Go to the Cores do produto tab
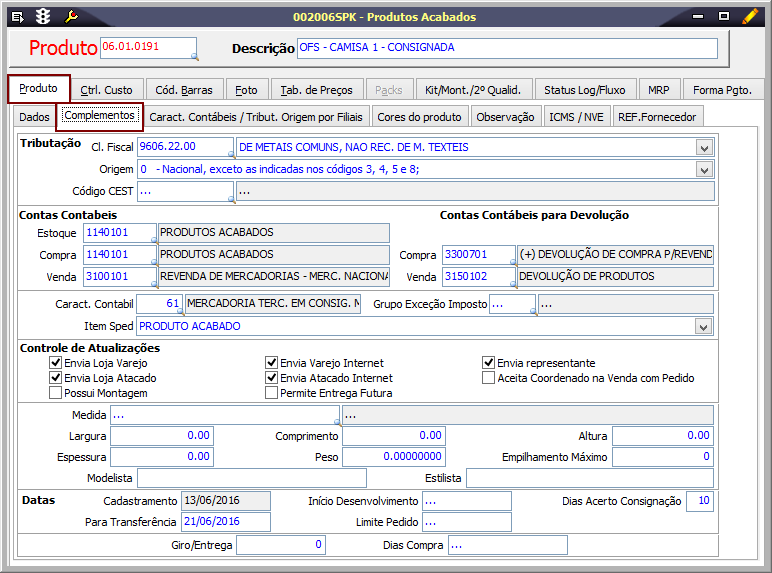772x573 pixels. [419, 117]
